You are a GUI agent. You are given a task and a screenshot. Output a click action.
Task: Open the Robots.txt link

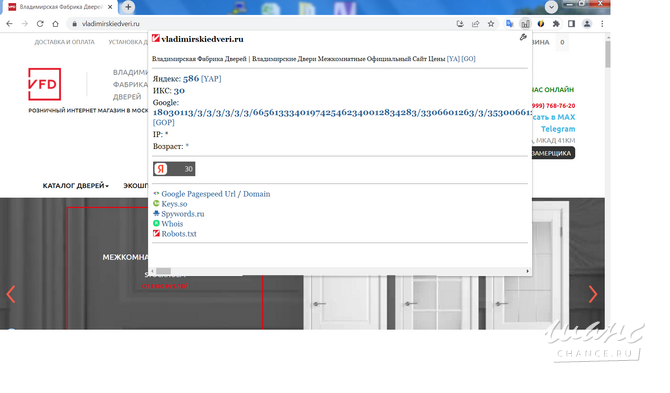pyautogui.click(x=179, y=234)
